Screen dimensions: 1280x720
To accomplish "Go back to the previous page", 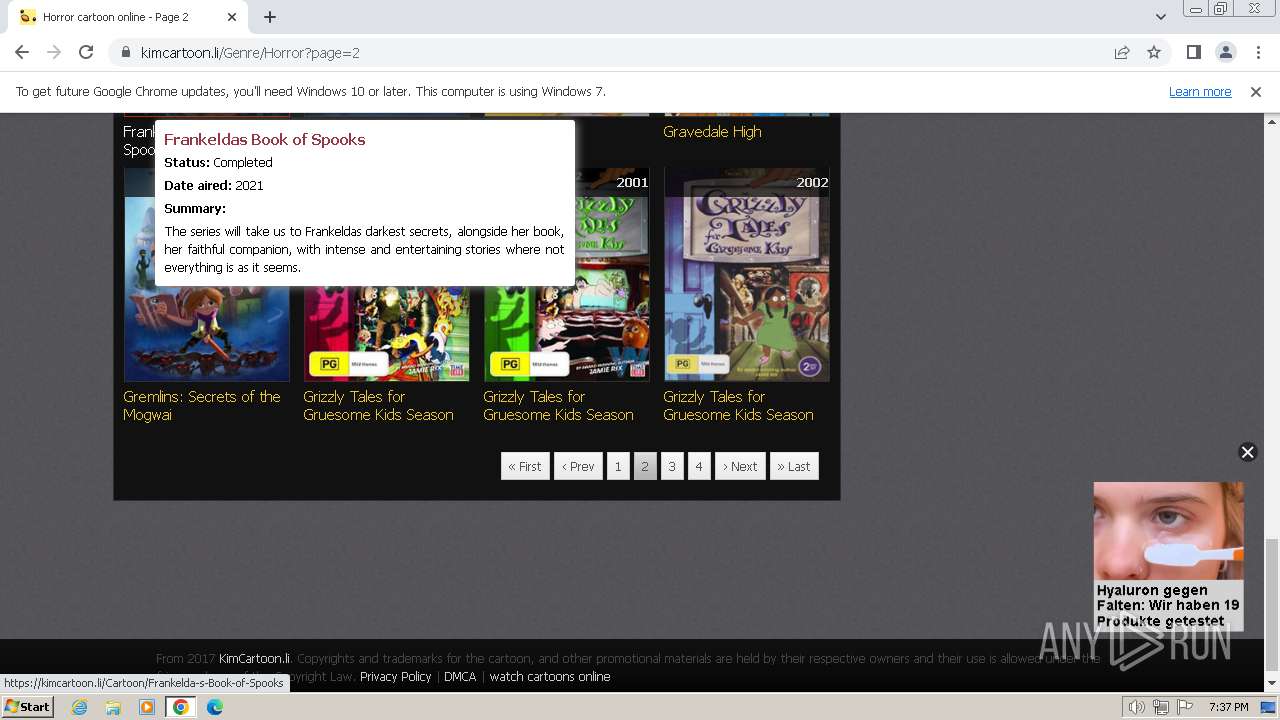I will (22, 52).
